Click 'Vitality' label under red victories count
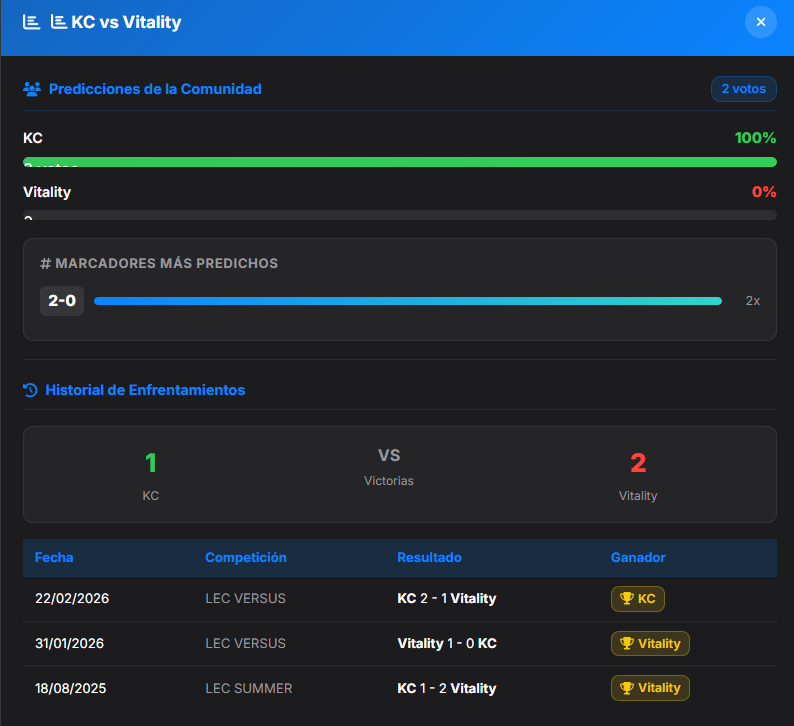 pos(638,496)
